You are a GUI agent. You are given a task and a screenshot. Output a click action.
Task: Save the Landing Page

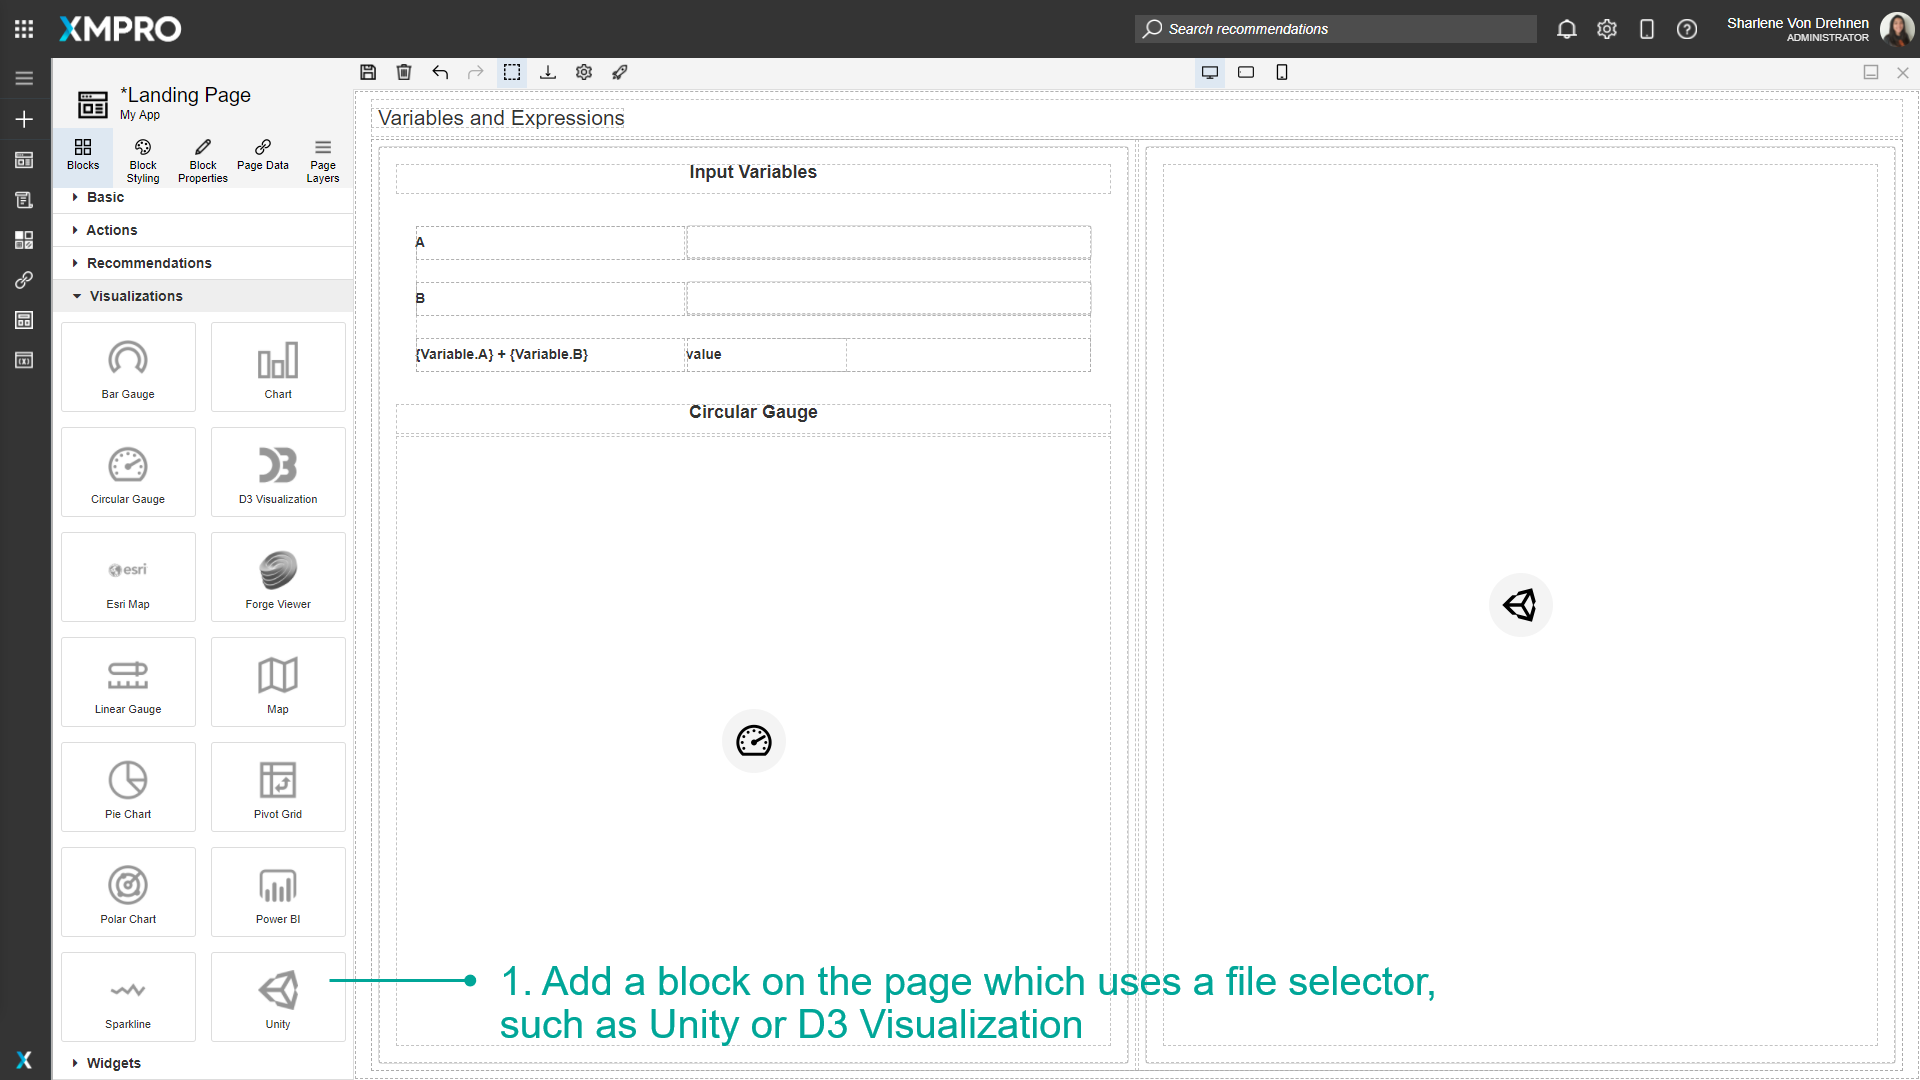pos(368,72)
